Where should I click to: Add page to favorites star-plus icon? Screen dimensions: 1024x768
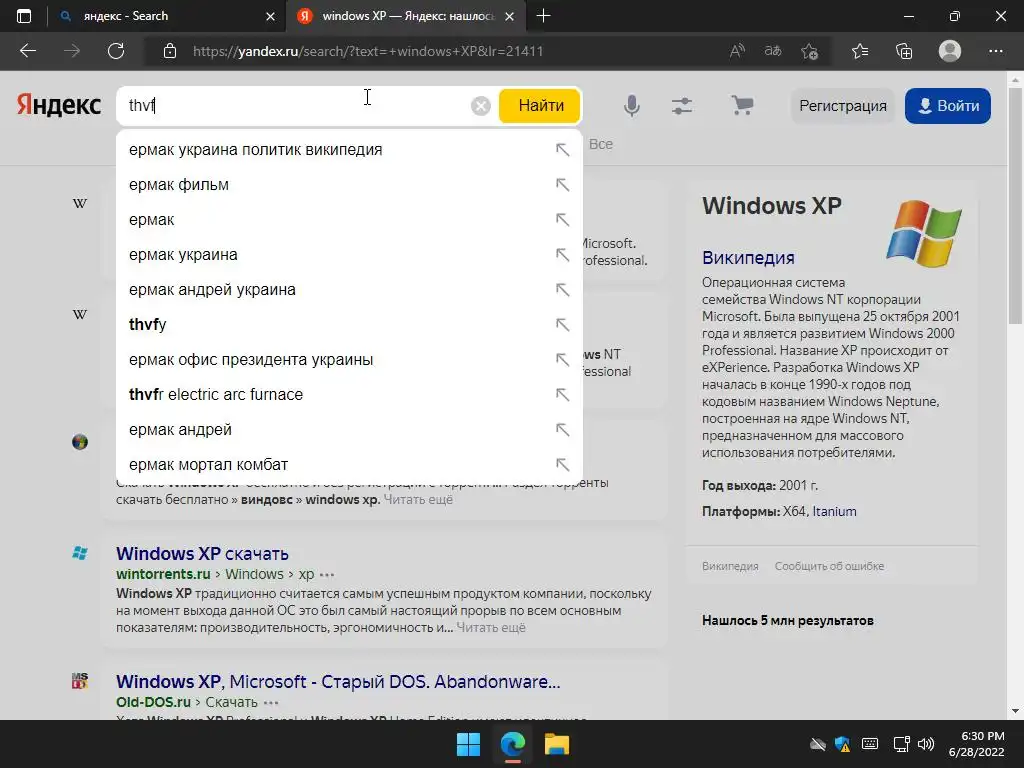pos(809,51)
